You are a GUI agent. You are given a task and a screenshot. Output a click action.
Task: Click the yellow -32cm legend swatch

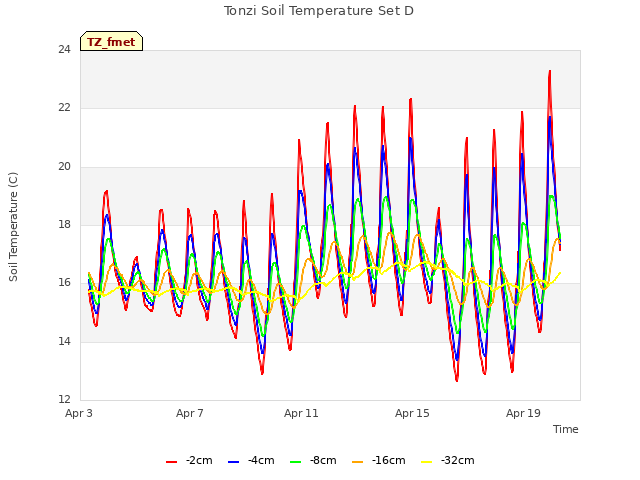click(426, 462)
